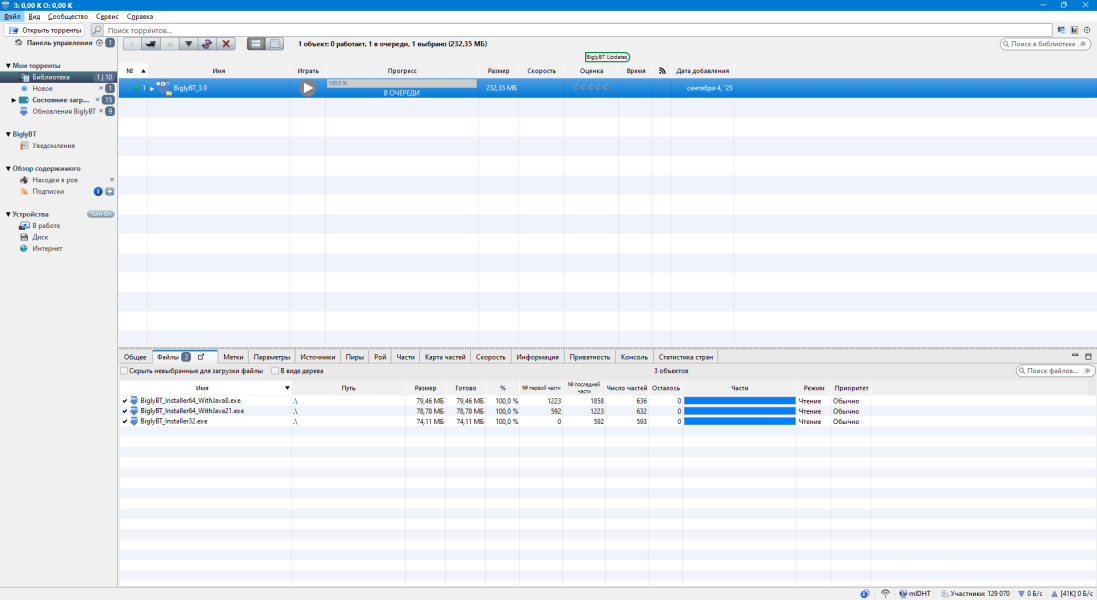The height and width of the screenshot is (600, 1097).
Task: Click the BiglyBT_3.9 progress bar
Action: coord(401,84)
